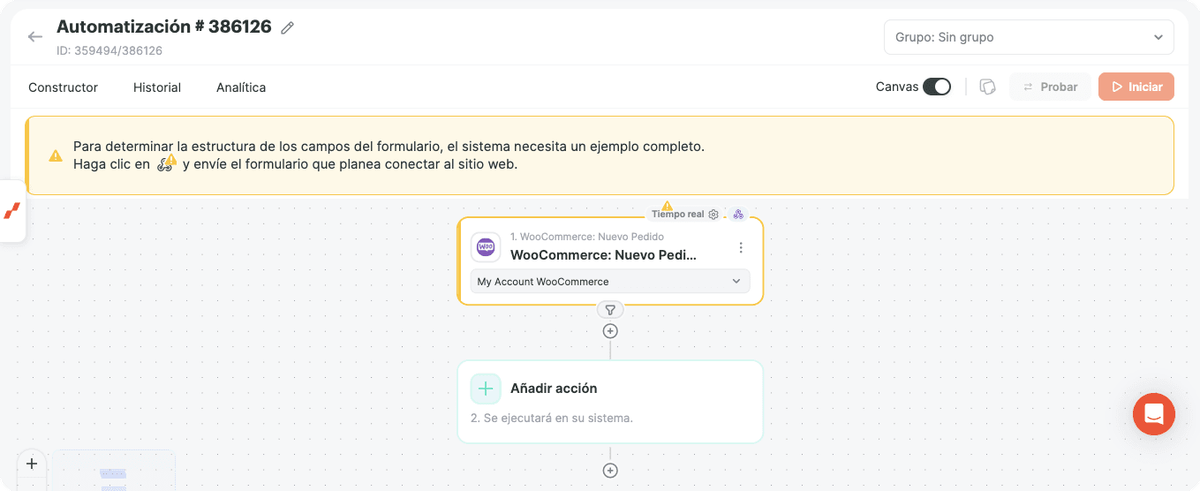
Task: Click the warning icon above Tiempo real
Action: coord(667,206)
